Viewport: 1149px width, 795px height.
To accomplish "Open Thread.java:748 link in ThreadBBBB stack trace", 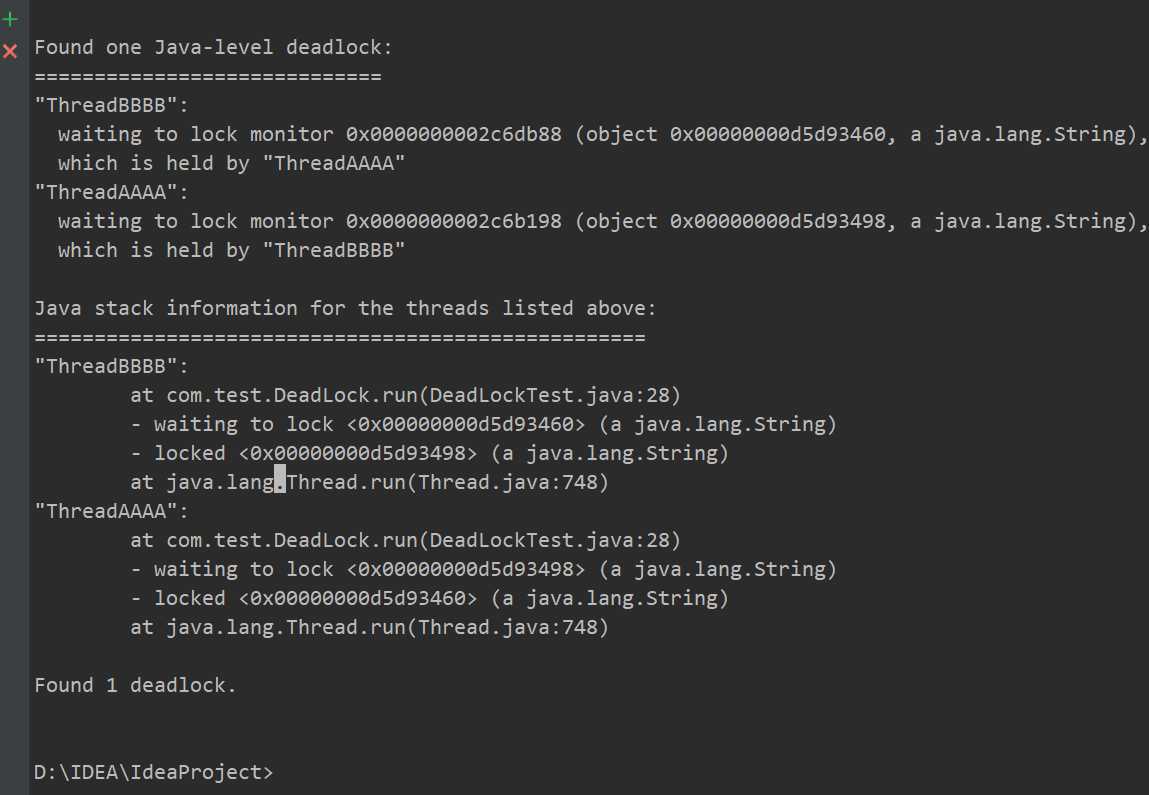I will (x=508, y=482).
